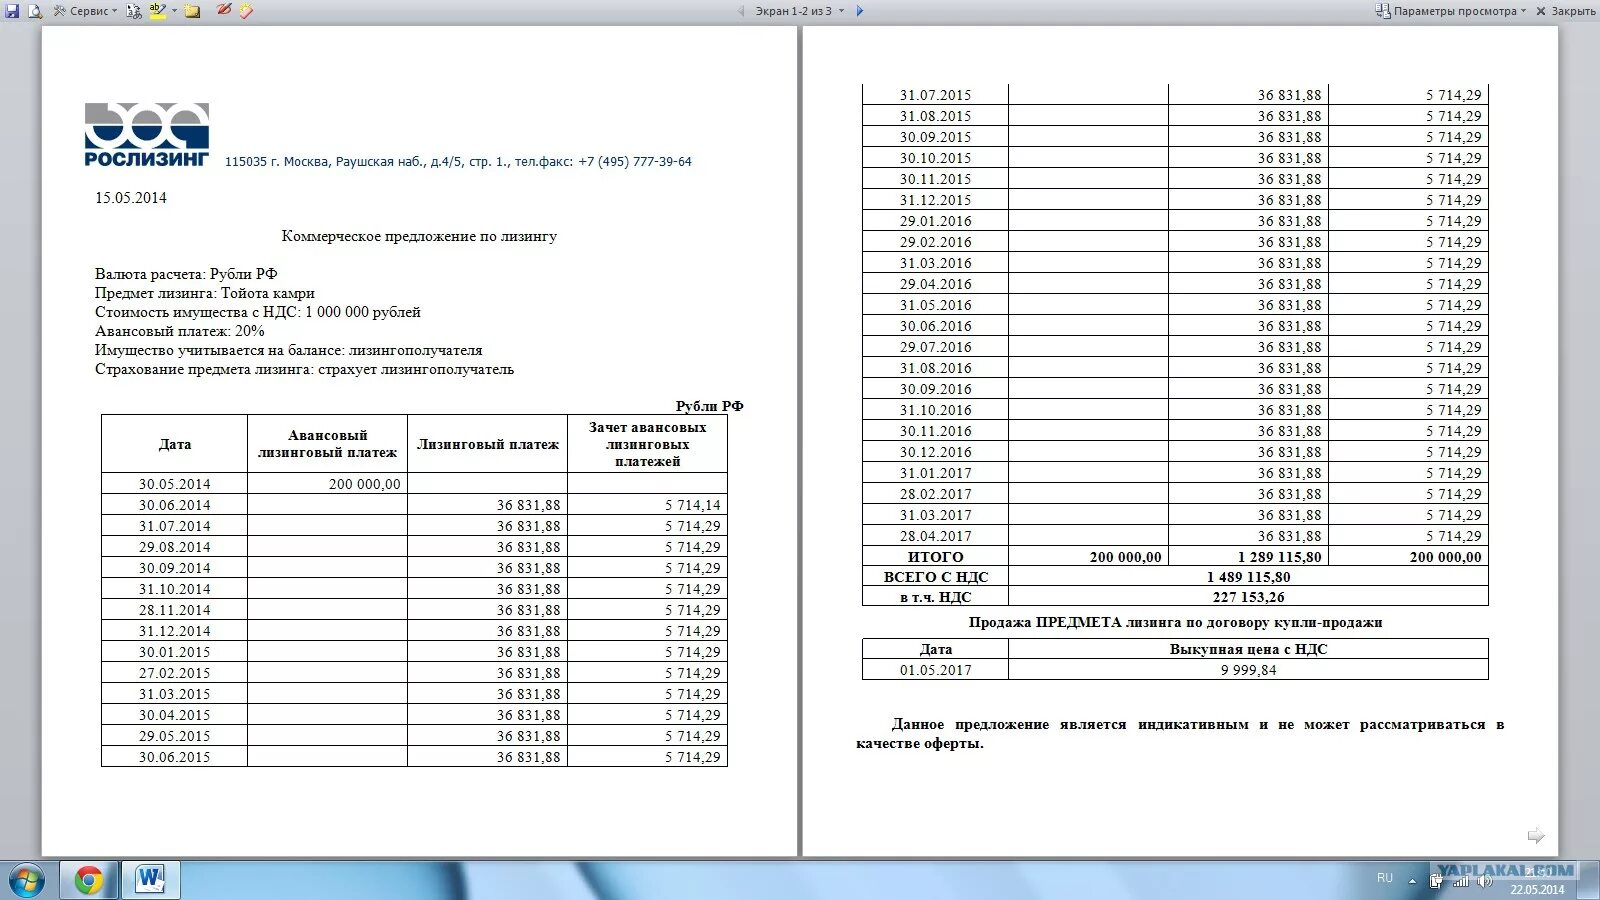This screenshot has width=1600, height=900.
Task: Click the ВСЕГО С НДС label
Action: pos(936,577)
